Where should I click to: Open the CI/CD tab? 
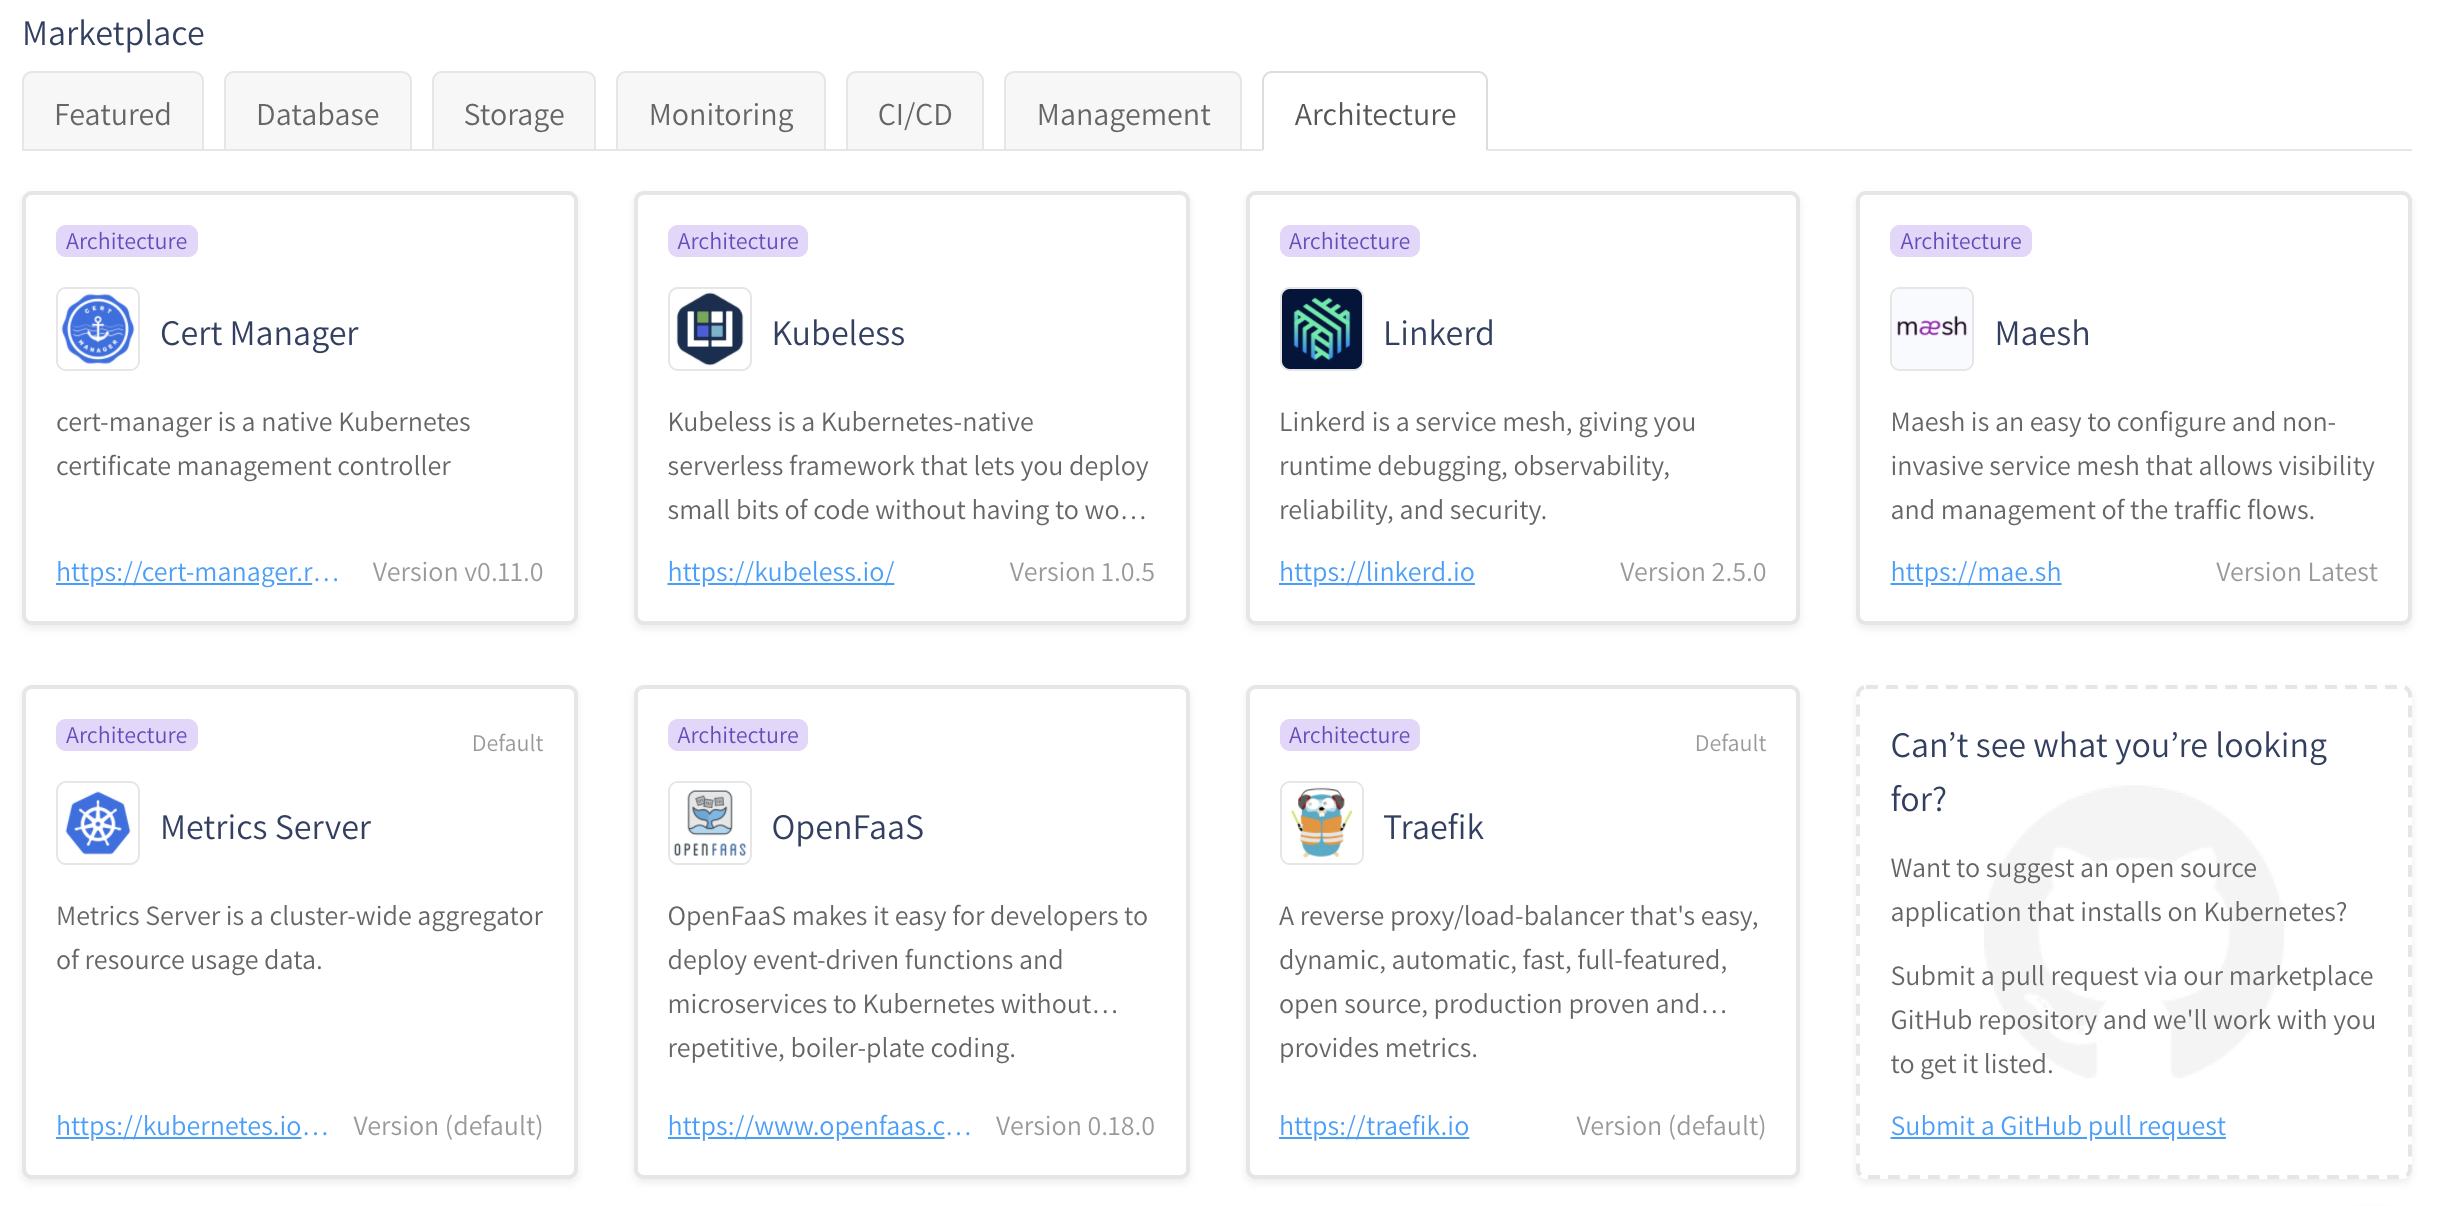tap(915, 113)
